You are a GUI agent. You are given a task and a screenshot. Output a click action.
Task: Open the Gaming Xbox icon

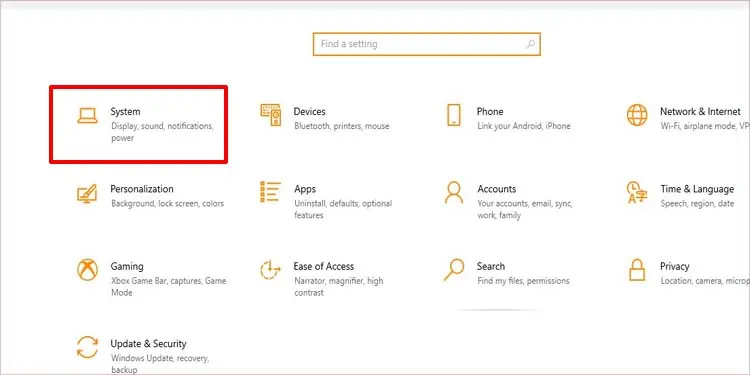click(88, 270)
